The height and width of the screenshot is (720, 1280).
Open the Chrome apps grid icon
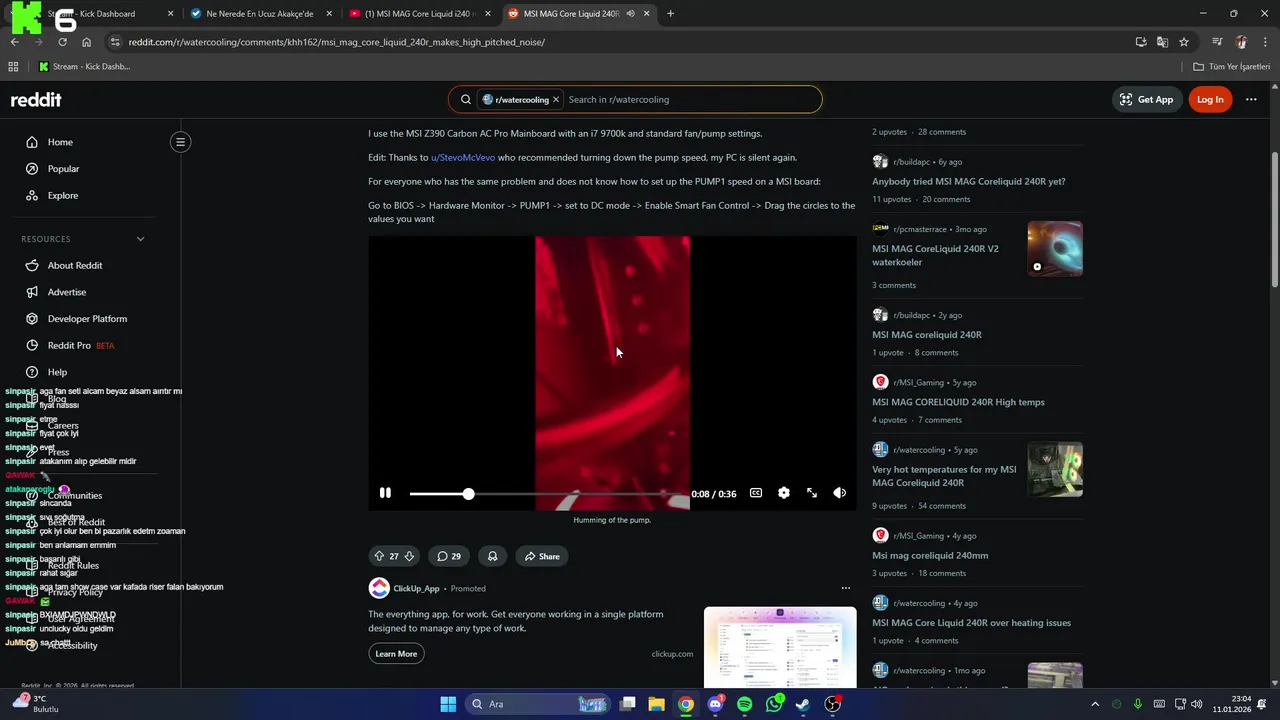13,67
